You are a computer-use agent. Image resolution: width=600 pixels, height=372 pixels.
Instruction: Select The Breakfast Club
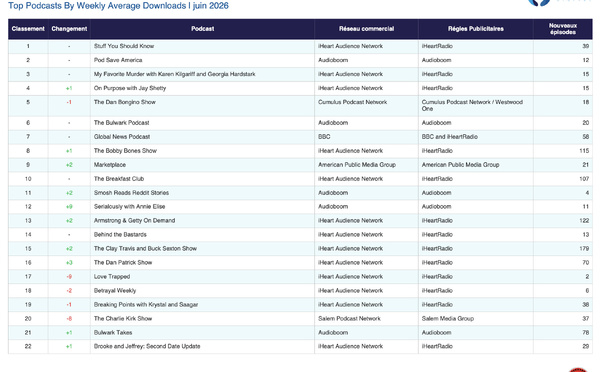coord(119,179)
